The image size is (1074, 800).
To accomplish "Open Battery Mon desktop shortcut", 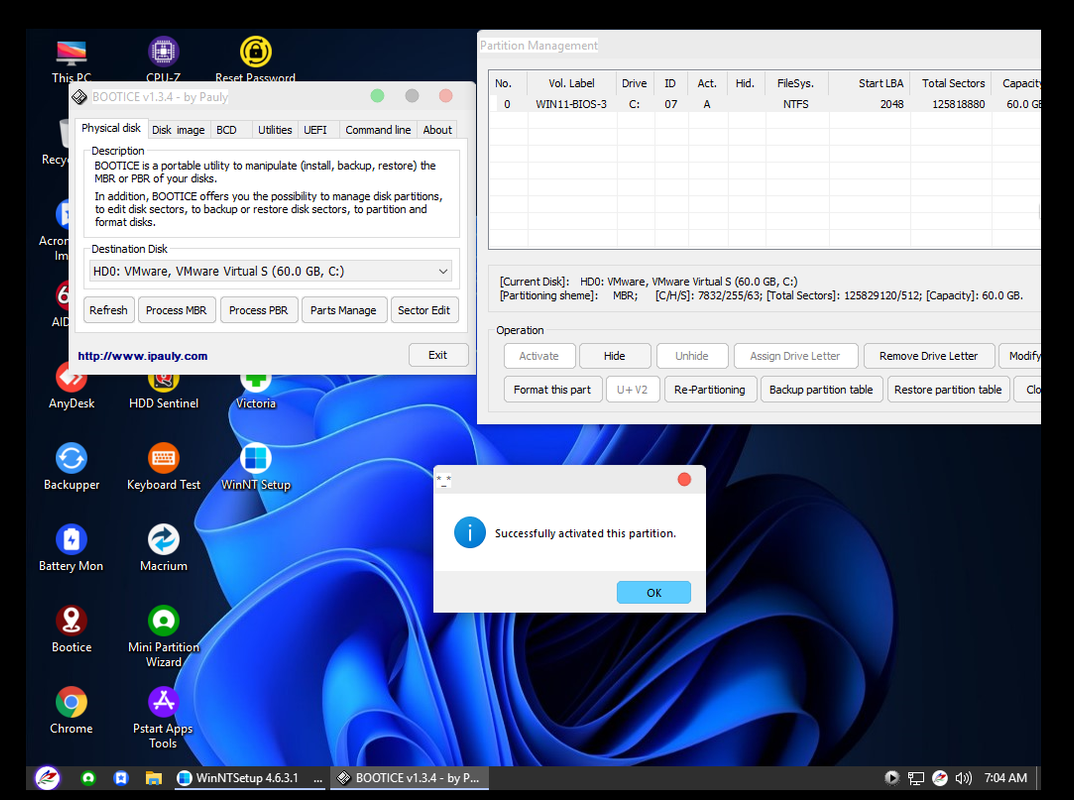I will 71,549.
